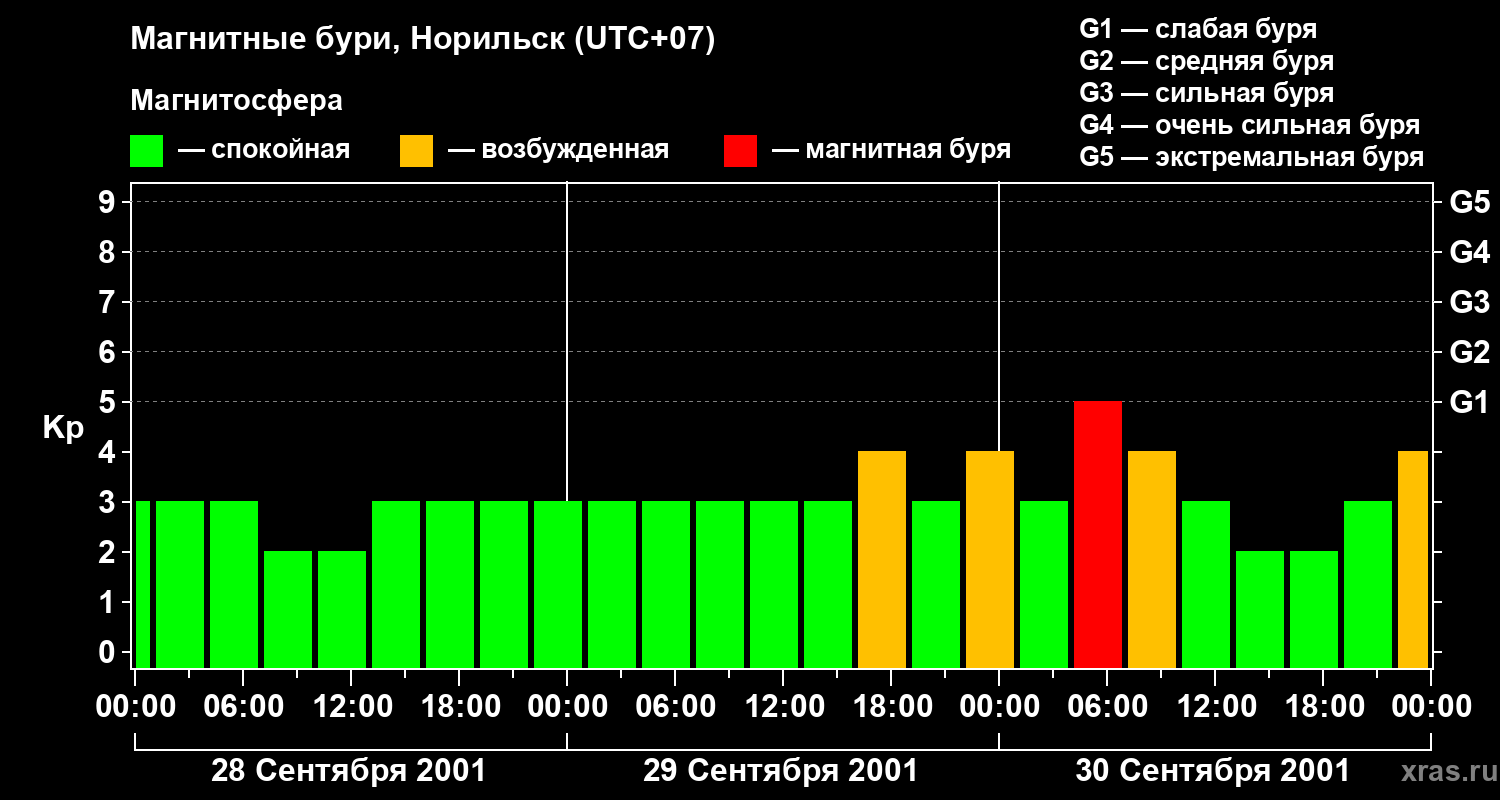This screenshot has height=800, width=1500.
Task: Click the title "Магнитные бури, Норильск (UTC+07)"
Action: [x=423, y=40]
